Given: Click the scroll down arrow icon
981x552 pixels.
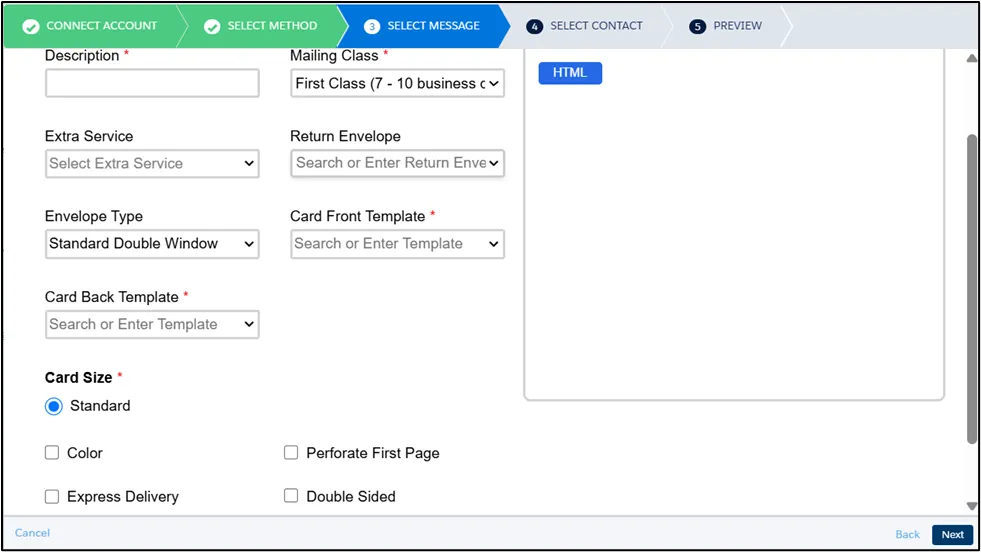Looking at the screenshot, I should [972, 506].
